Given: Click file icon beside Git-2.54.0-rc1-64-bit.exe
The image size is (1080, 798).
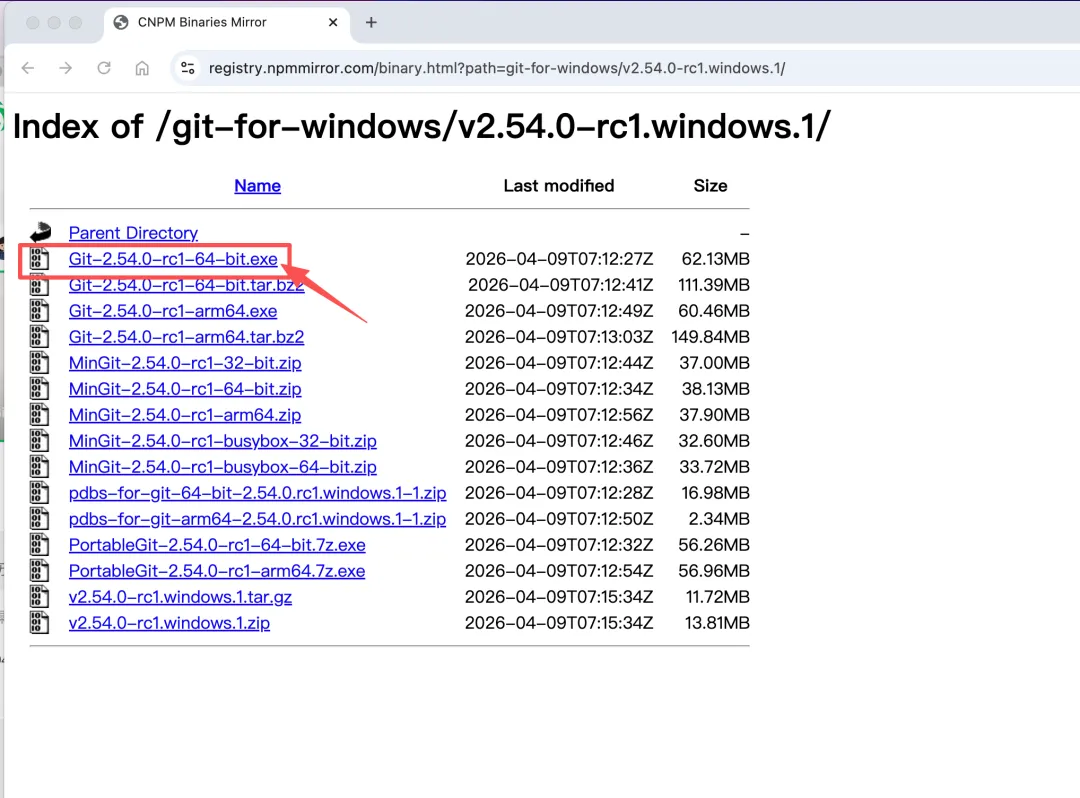Looking at the screenshot, I should [x=39, y=259].
